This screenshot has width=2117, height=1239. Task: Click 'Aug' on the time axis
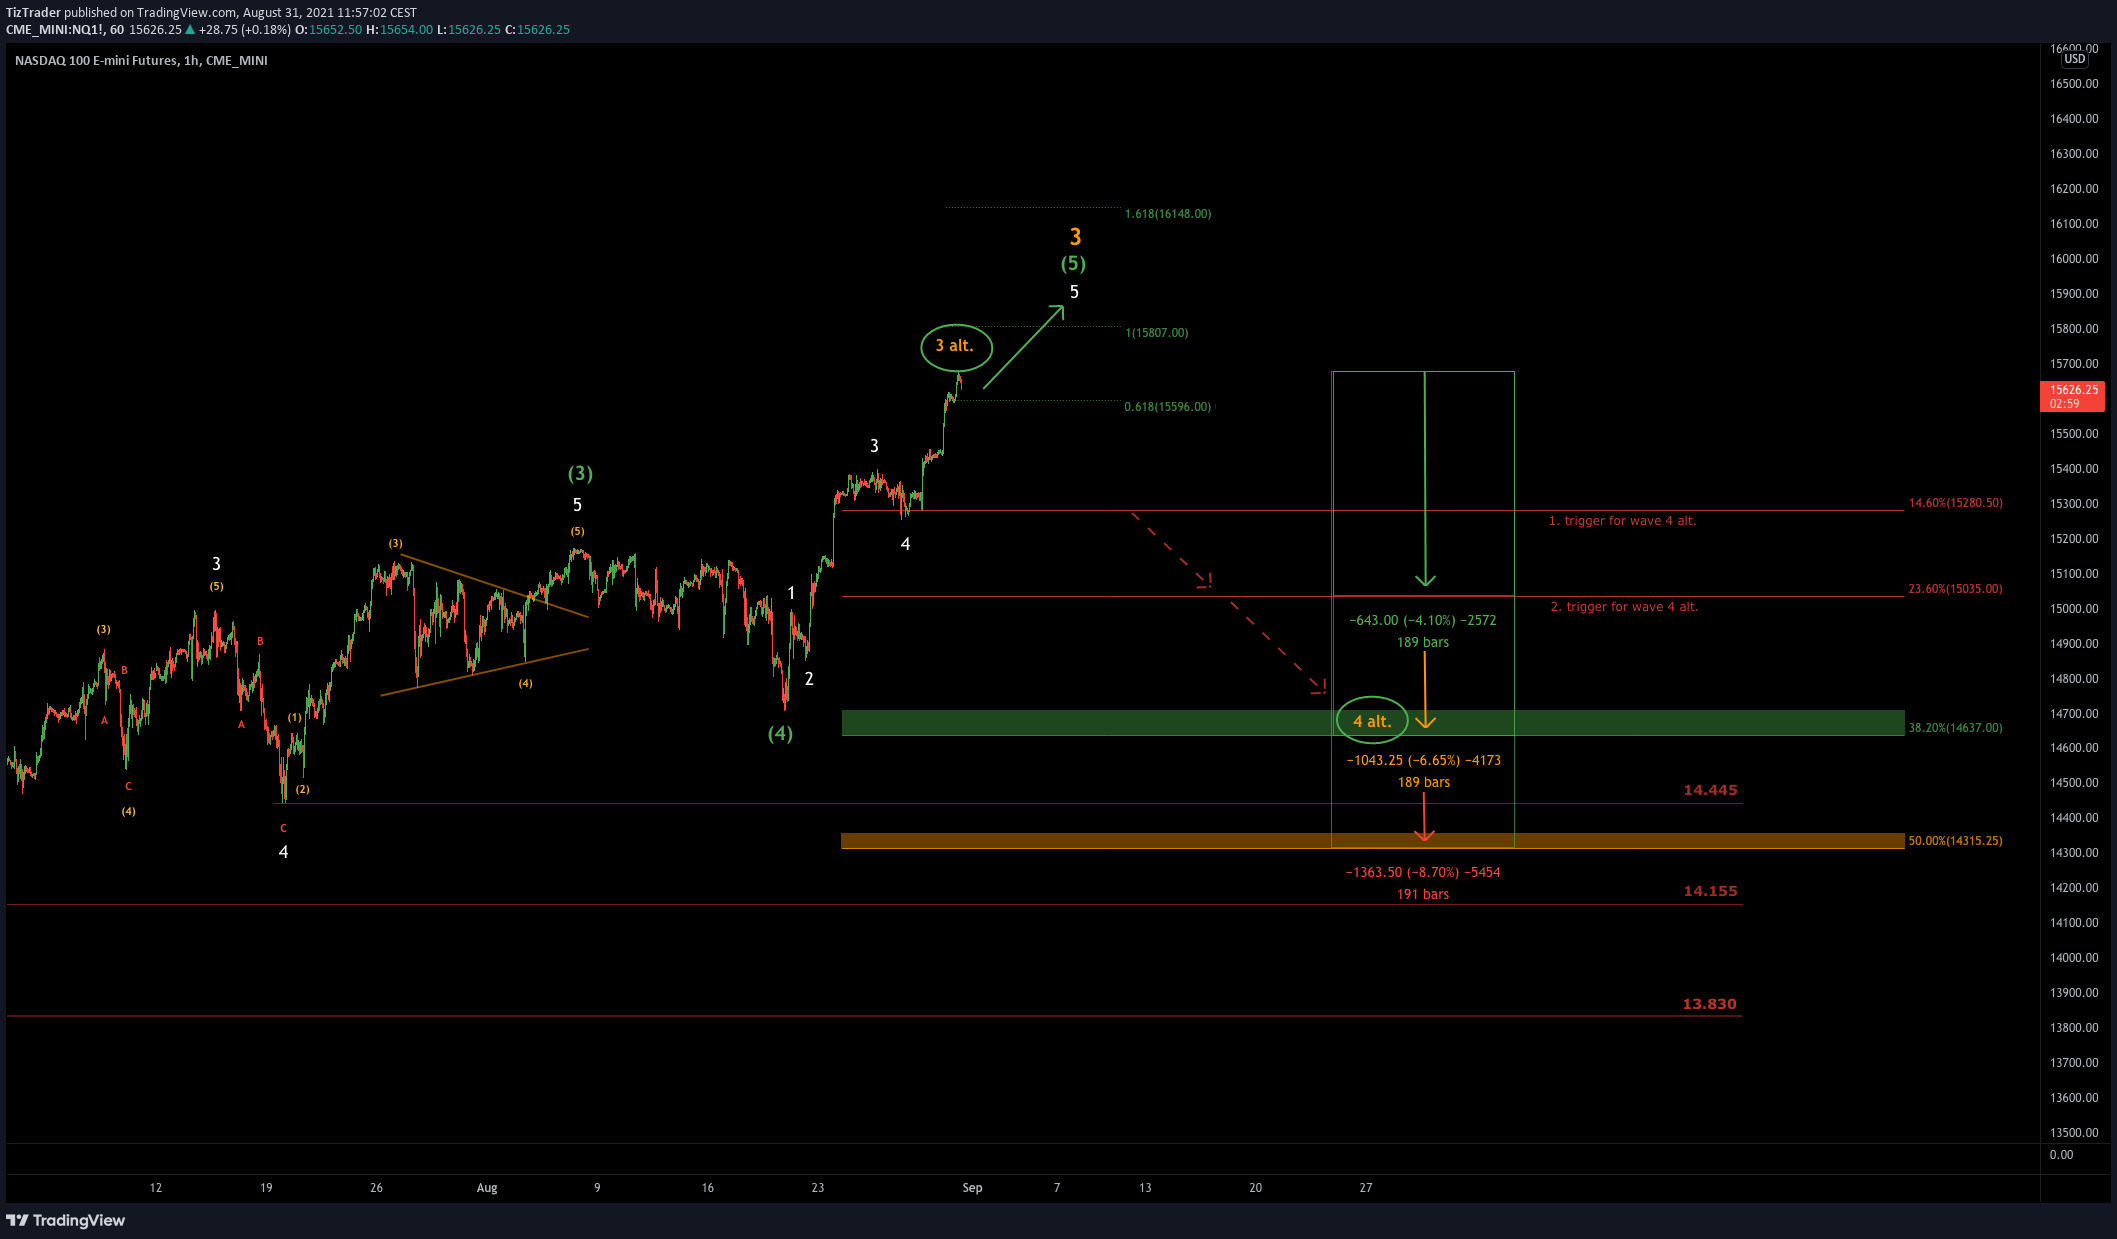pos(487,1188)
